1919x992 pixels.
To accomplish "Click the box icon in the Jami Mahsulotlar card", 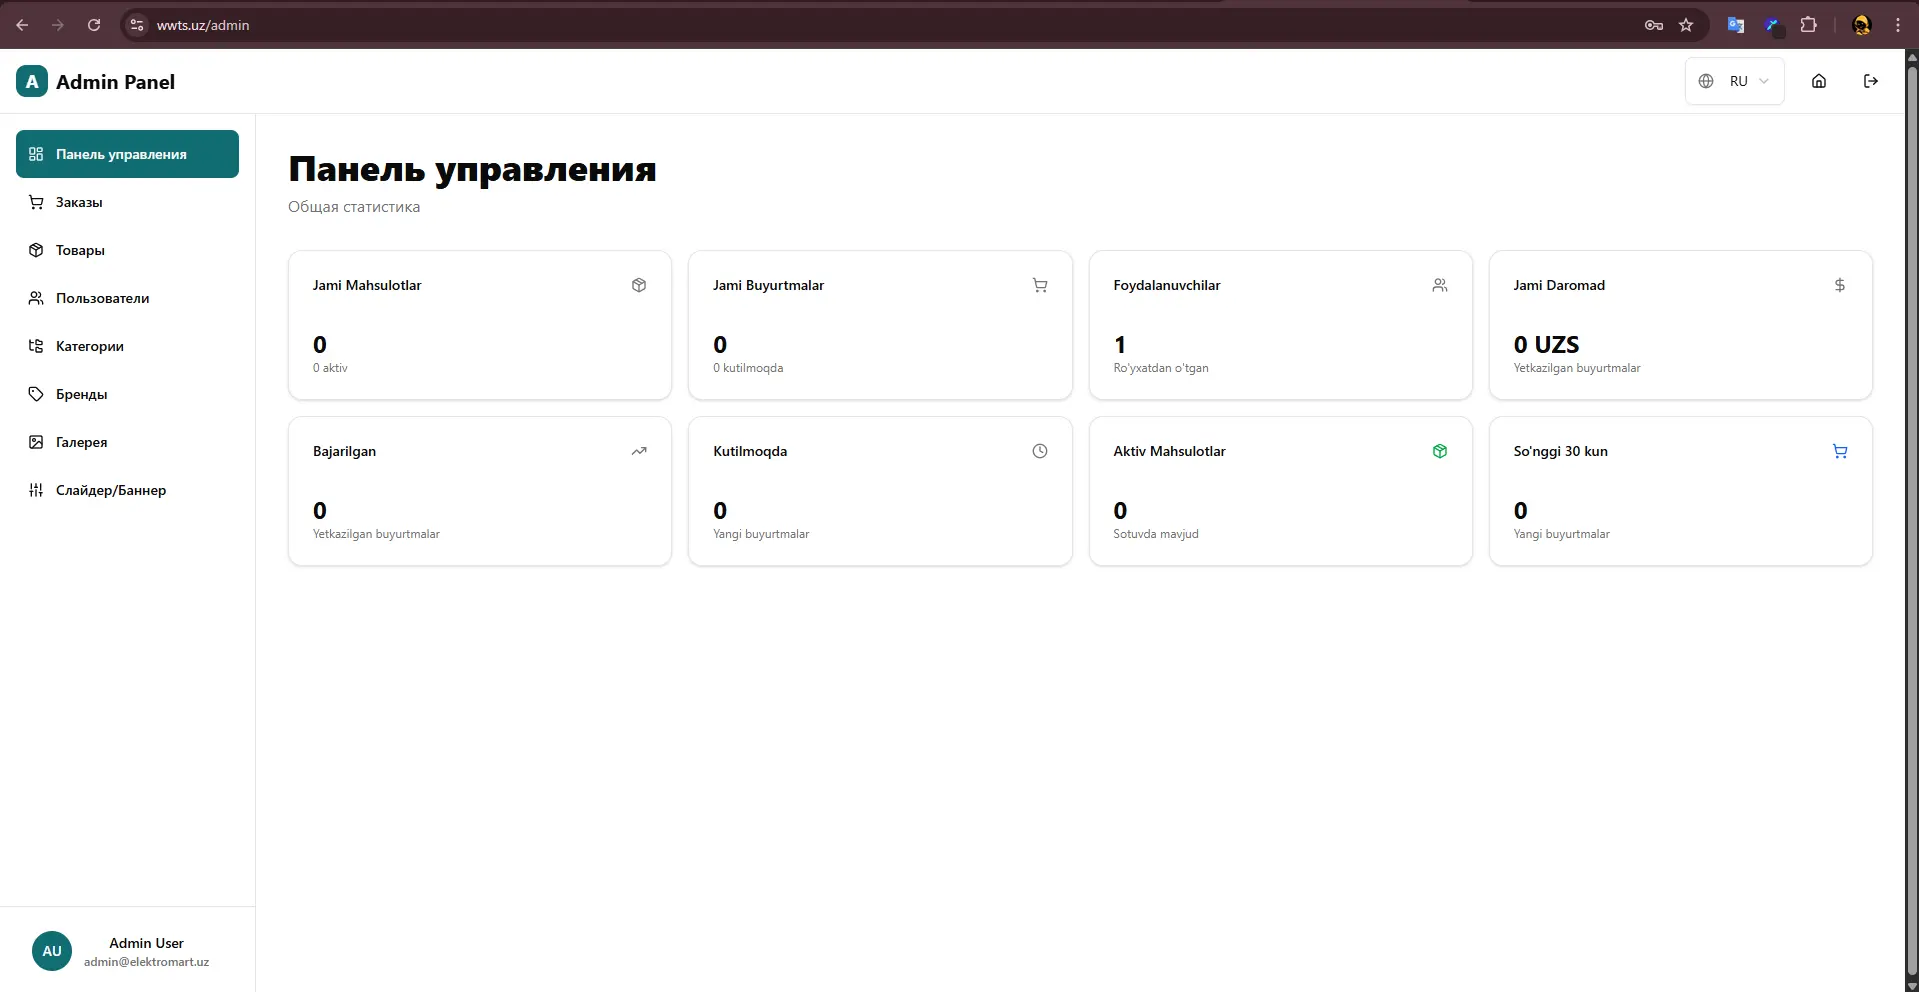I will [639, 285].
